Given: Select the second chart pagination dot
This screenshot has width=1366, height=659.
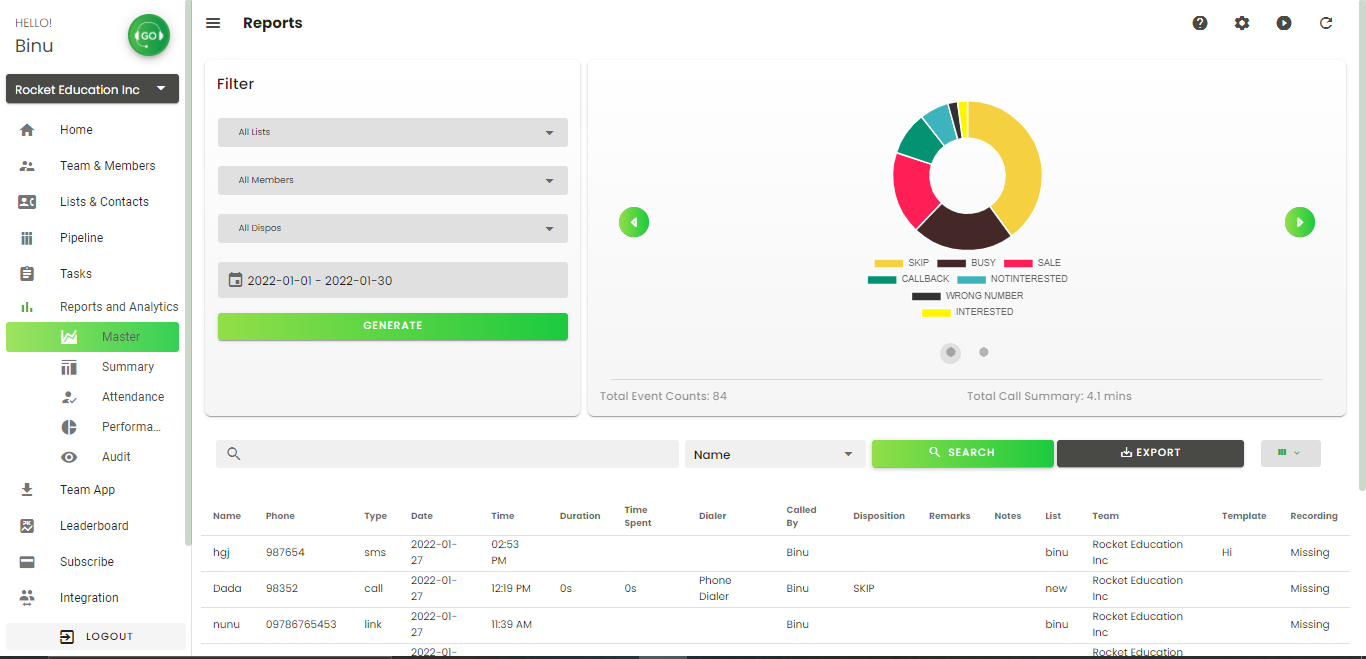Looking at the screenshot, I should pyautogui.click(x=984, y=352).
